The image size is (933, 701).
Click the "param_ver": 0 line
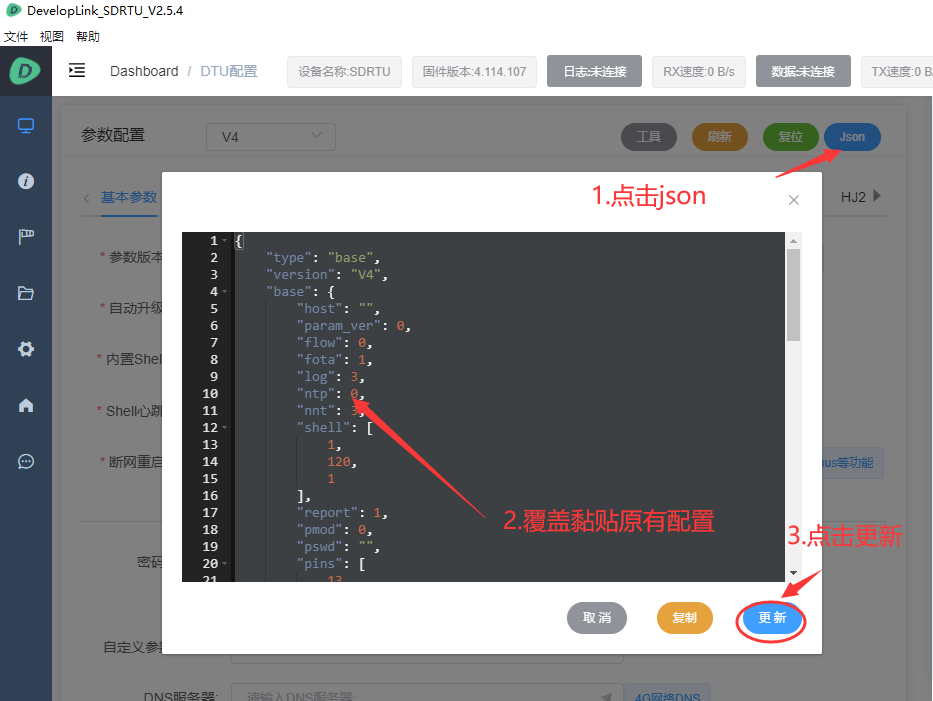coord(353,326)
